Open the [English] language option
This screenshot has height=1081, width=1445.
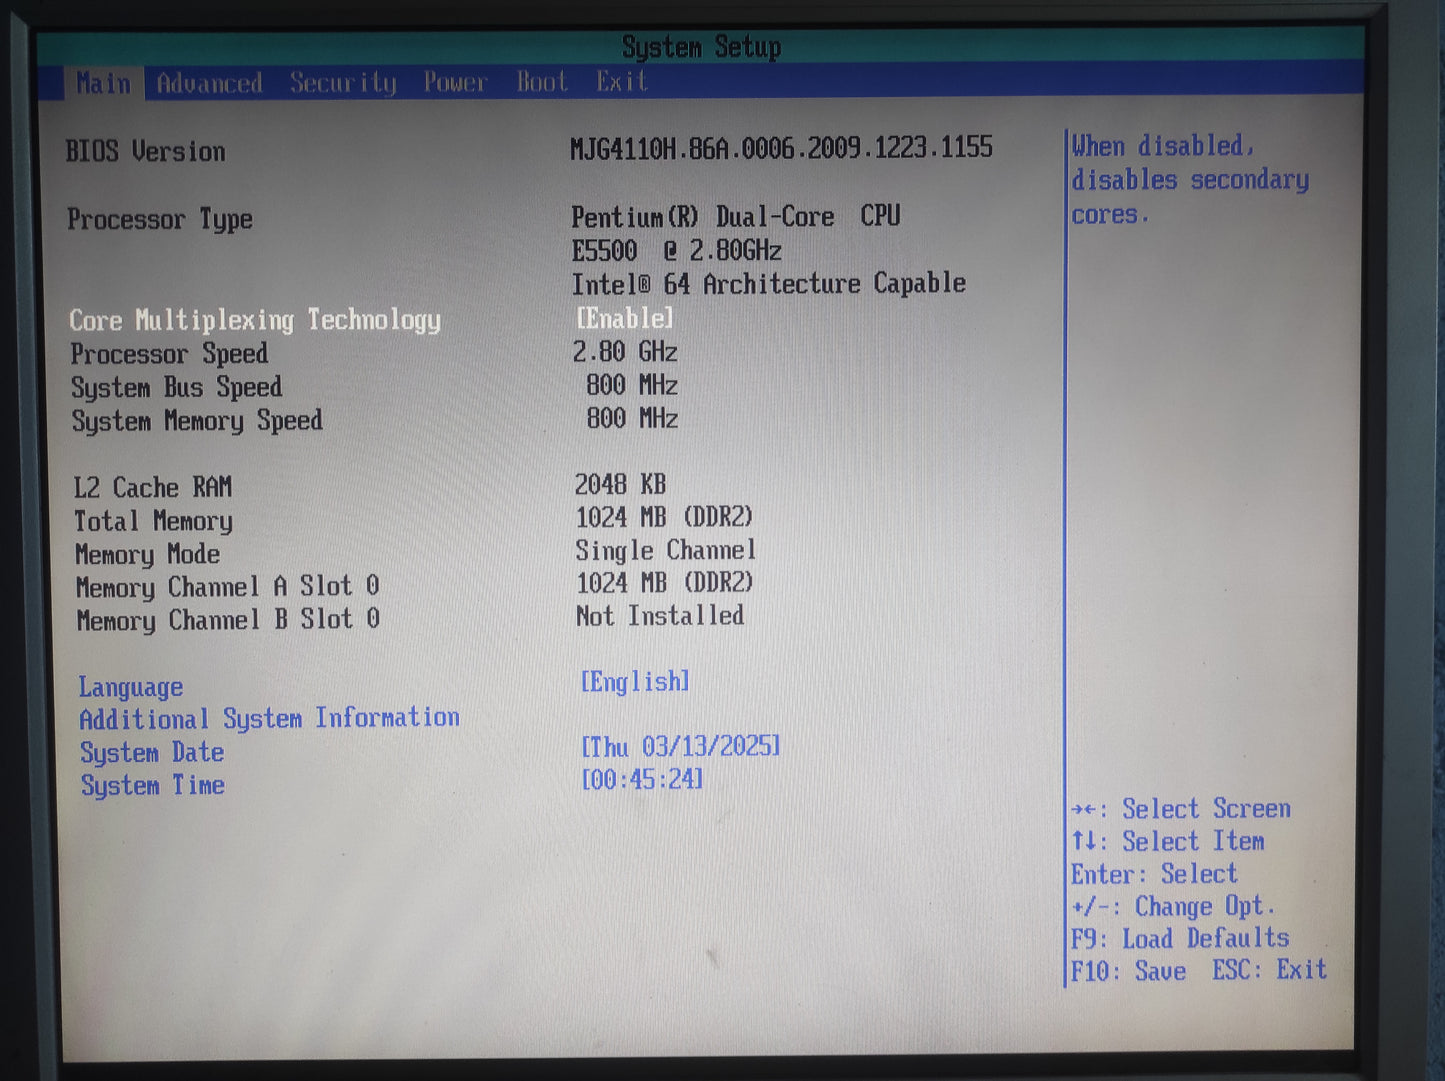tap(635, 682)
